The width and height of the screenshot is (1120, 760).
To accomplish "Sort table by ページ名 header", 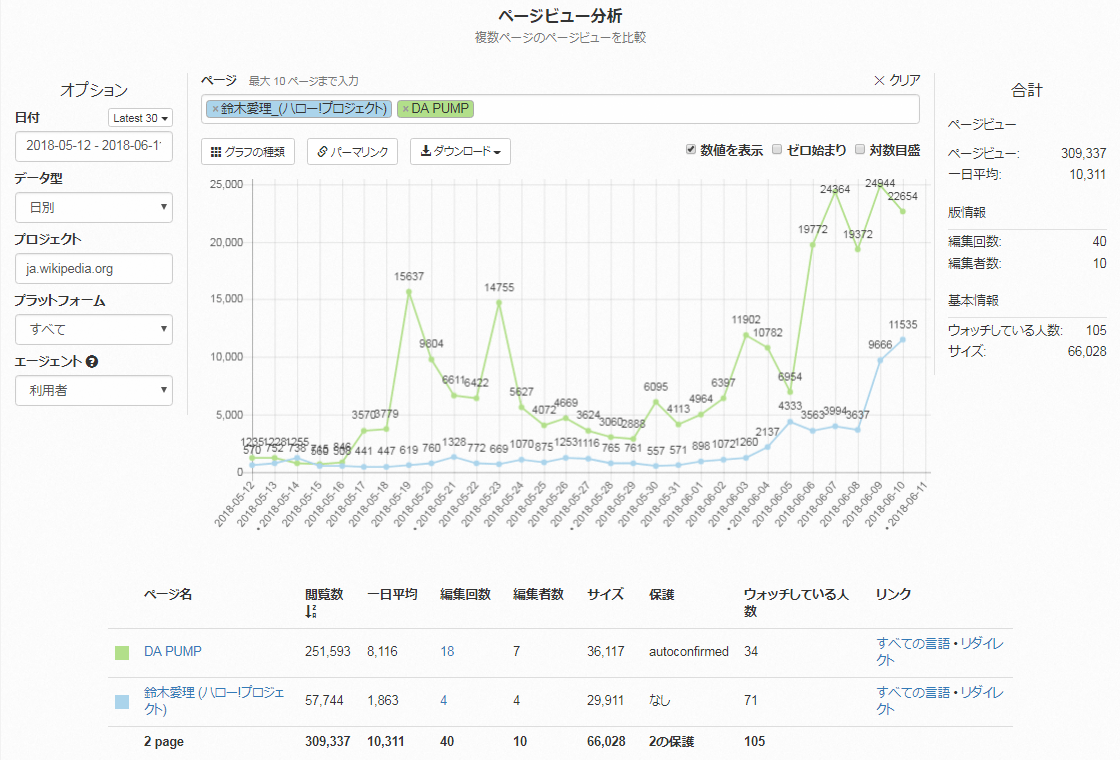I will tap(168, 594).
